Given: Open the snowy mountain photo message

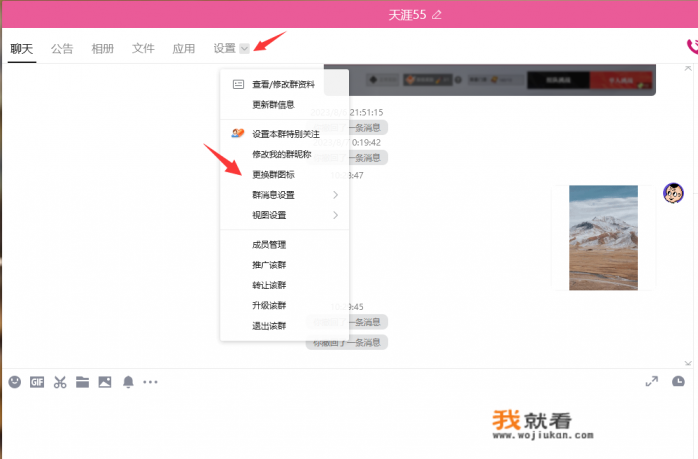Looking at the screenshot, I should click(603, 238).
